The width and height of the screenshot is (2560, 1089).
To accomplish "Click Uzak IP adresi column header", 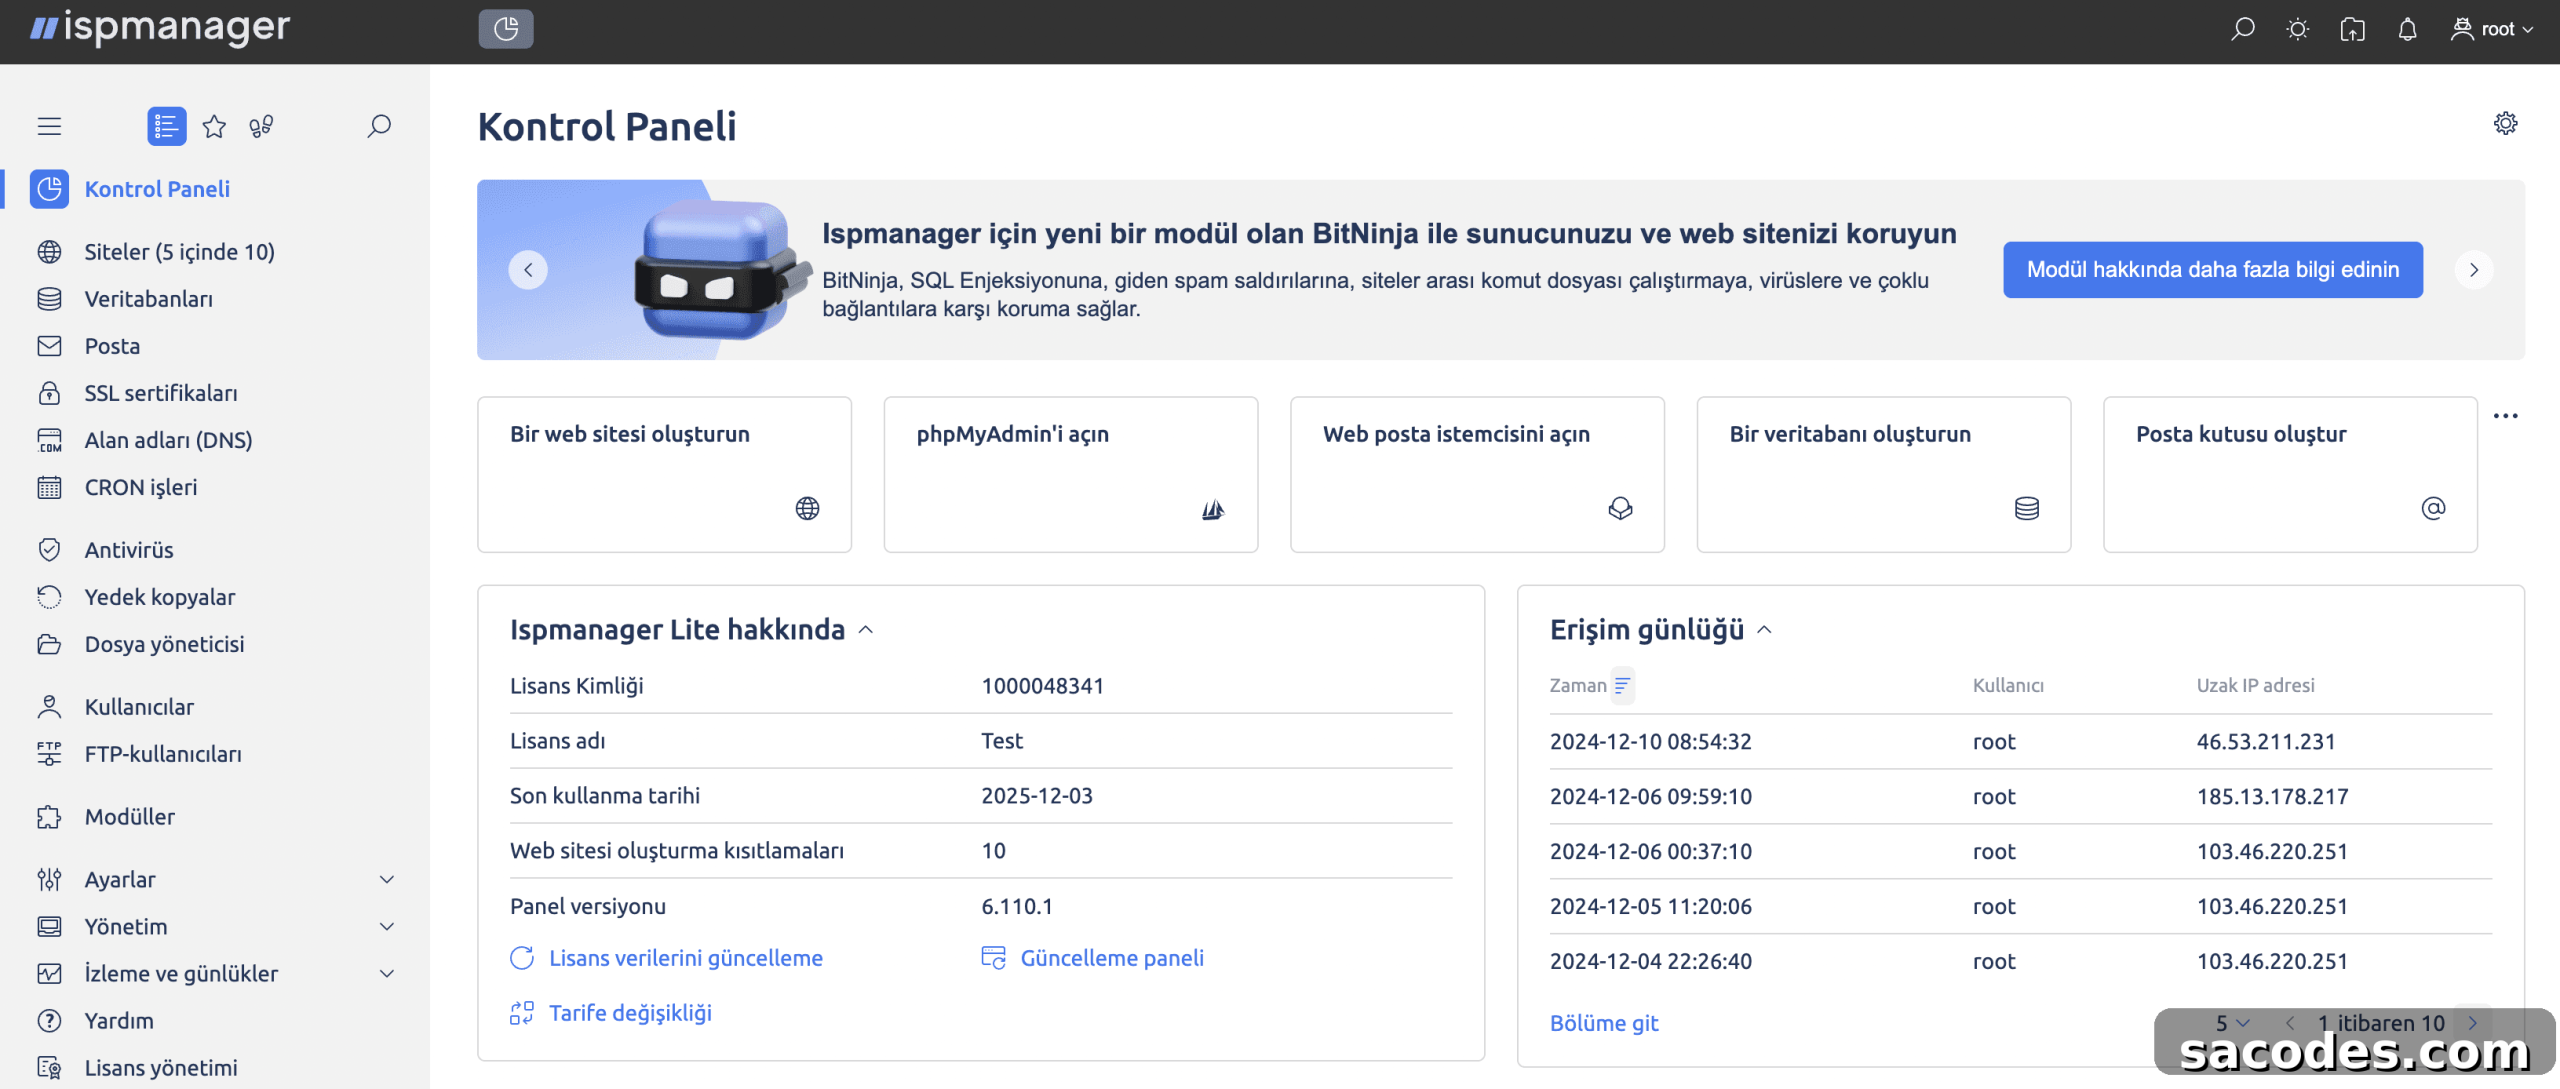I will [x=2255, y=686].
